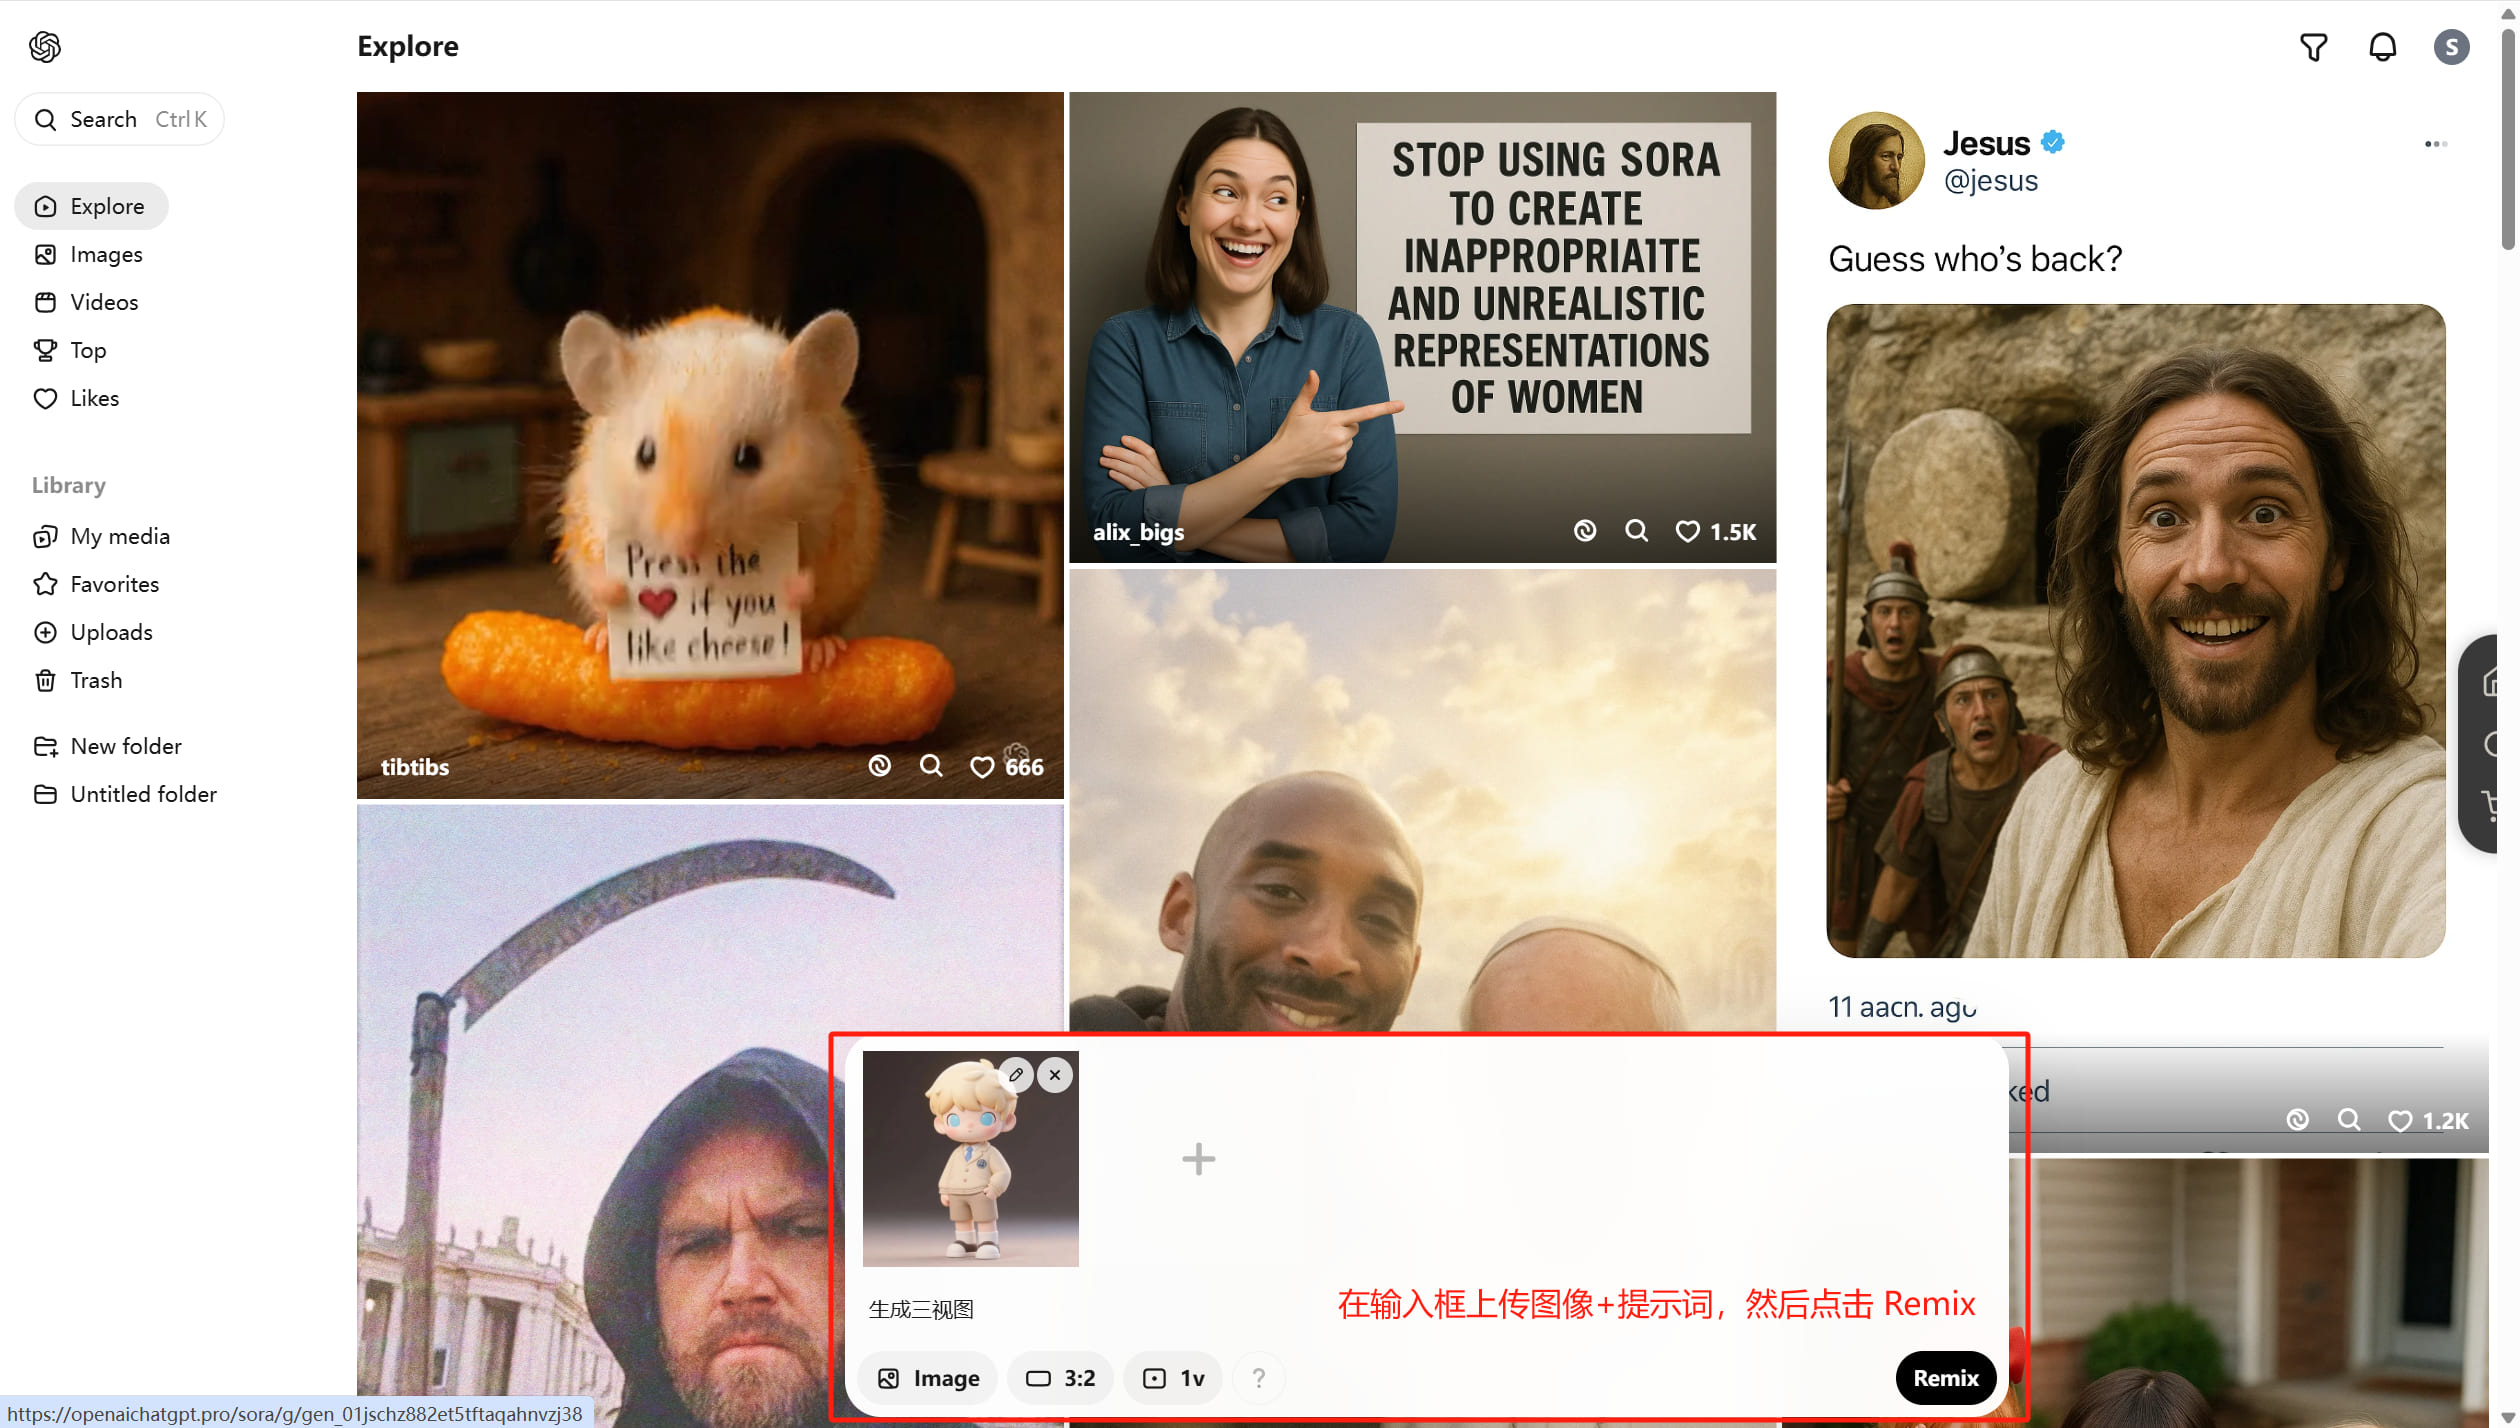Edit the uploaded figurine image
The image size is (2520, 1428).
[x=1016, y=1075]
